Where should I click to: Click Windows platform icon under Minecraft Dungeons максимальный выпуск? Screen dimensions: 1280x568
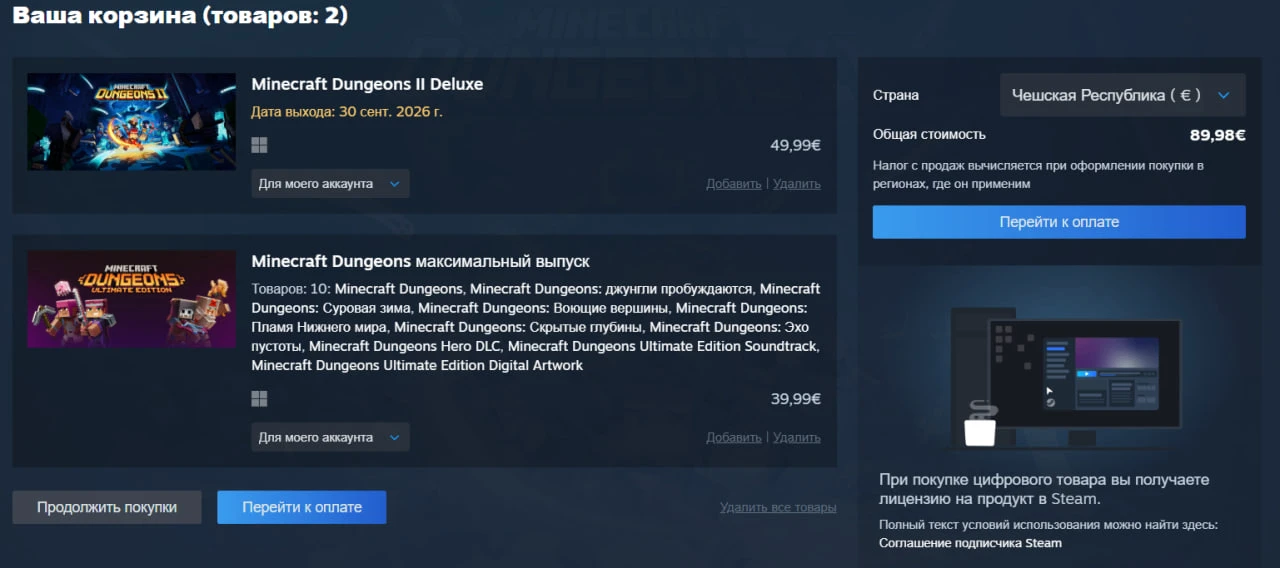click(x=259, y=399)
